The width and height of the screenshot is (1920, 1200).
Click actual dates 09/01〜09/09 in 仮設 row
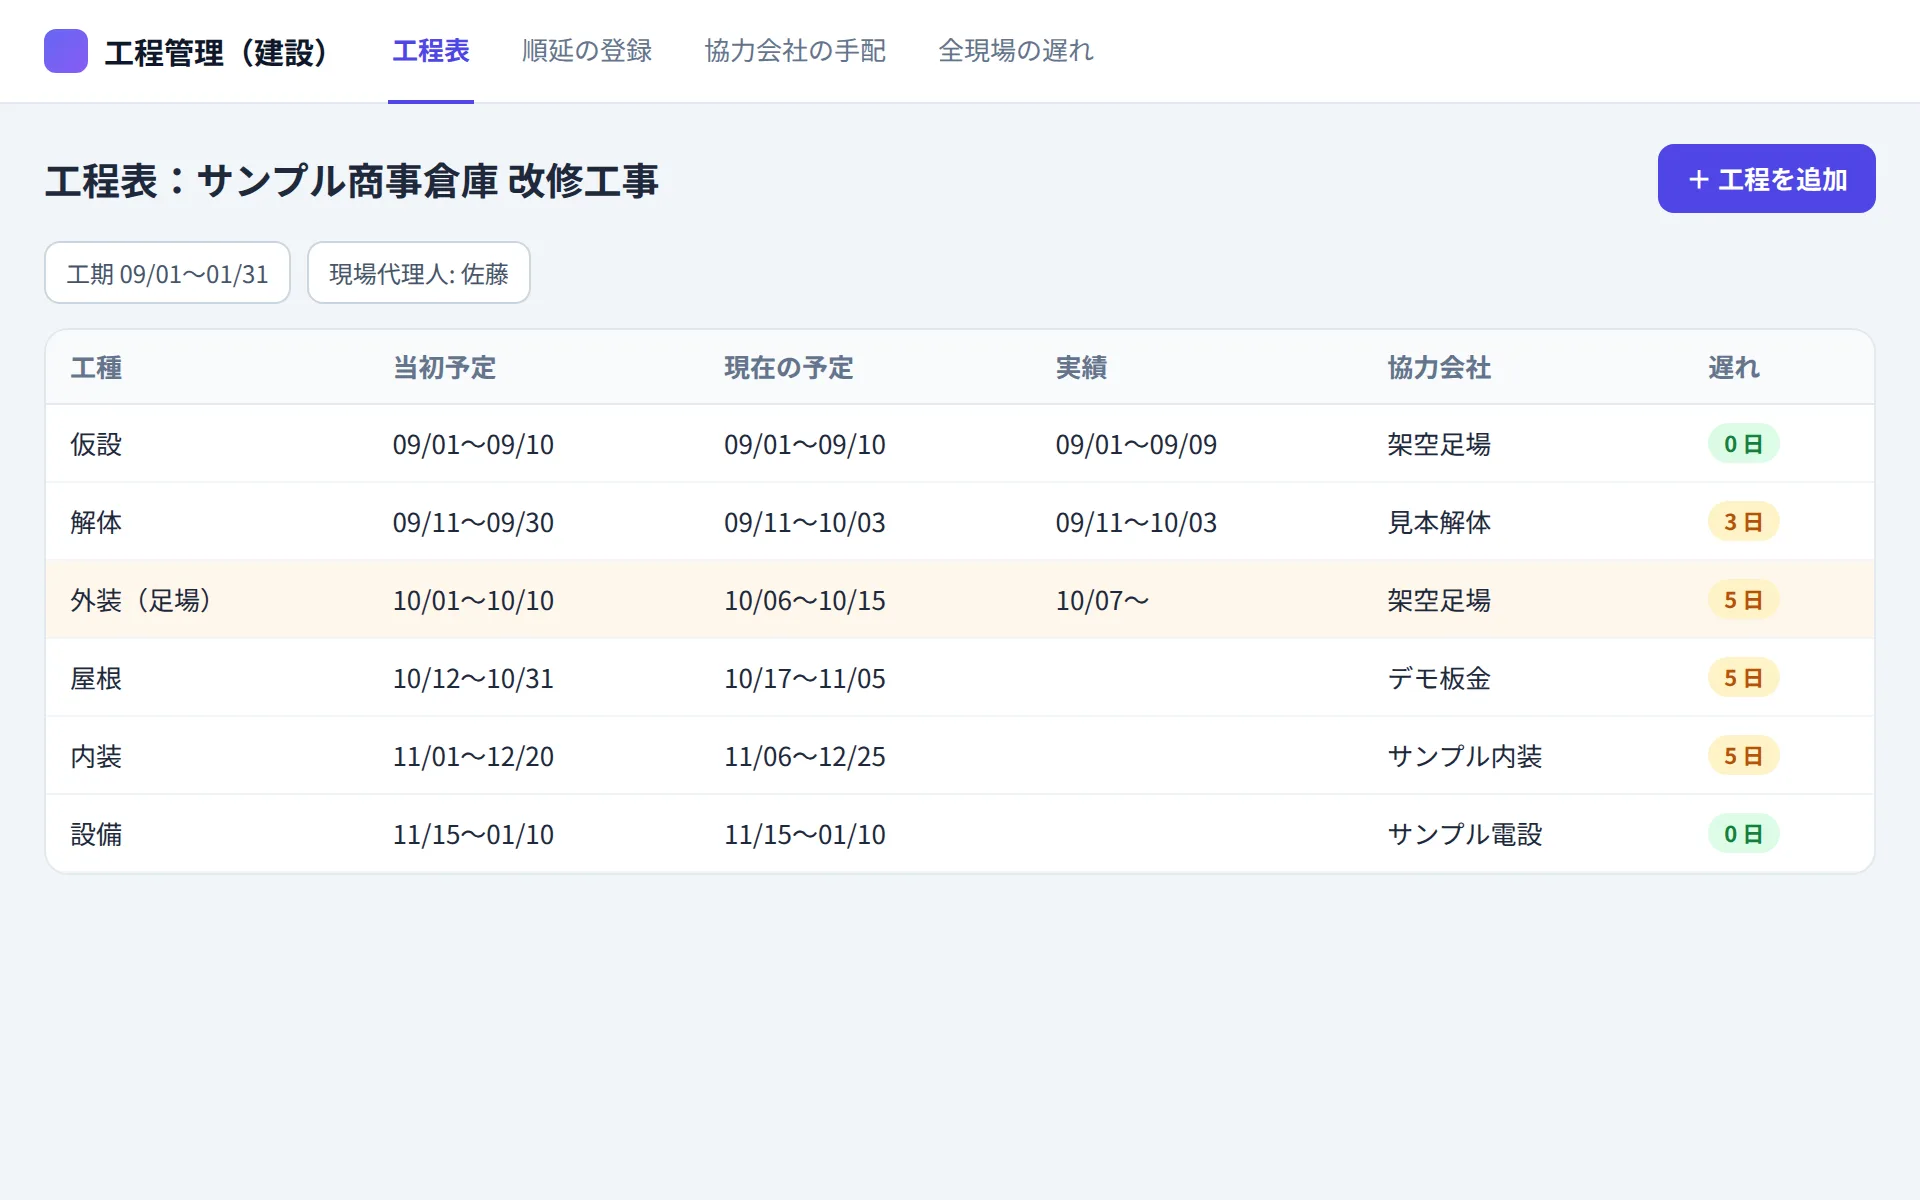click(x=1136, y=444)
